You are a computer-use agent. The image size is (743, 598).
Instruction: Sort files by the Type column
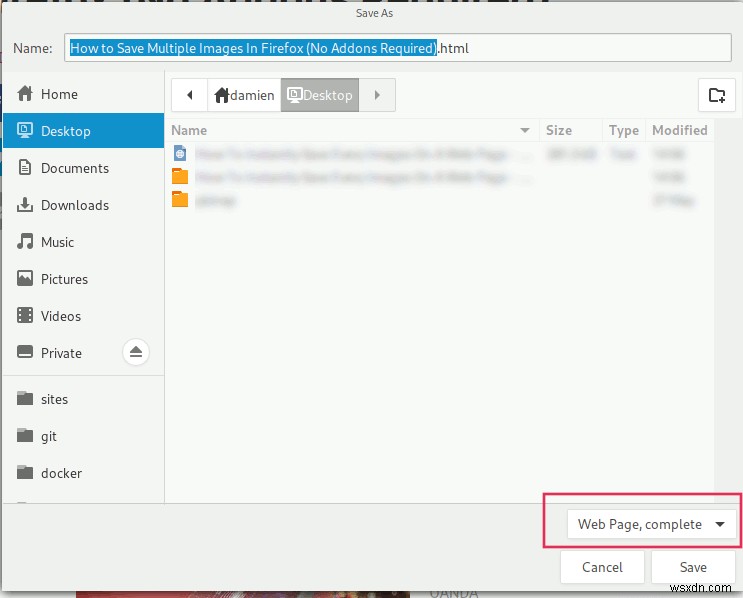point(624,130)
